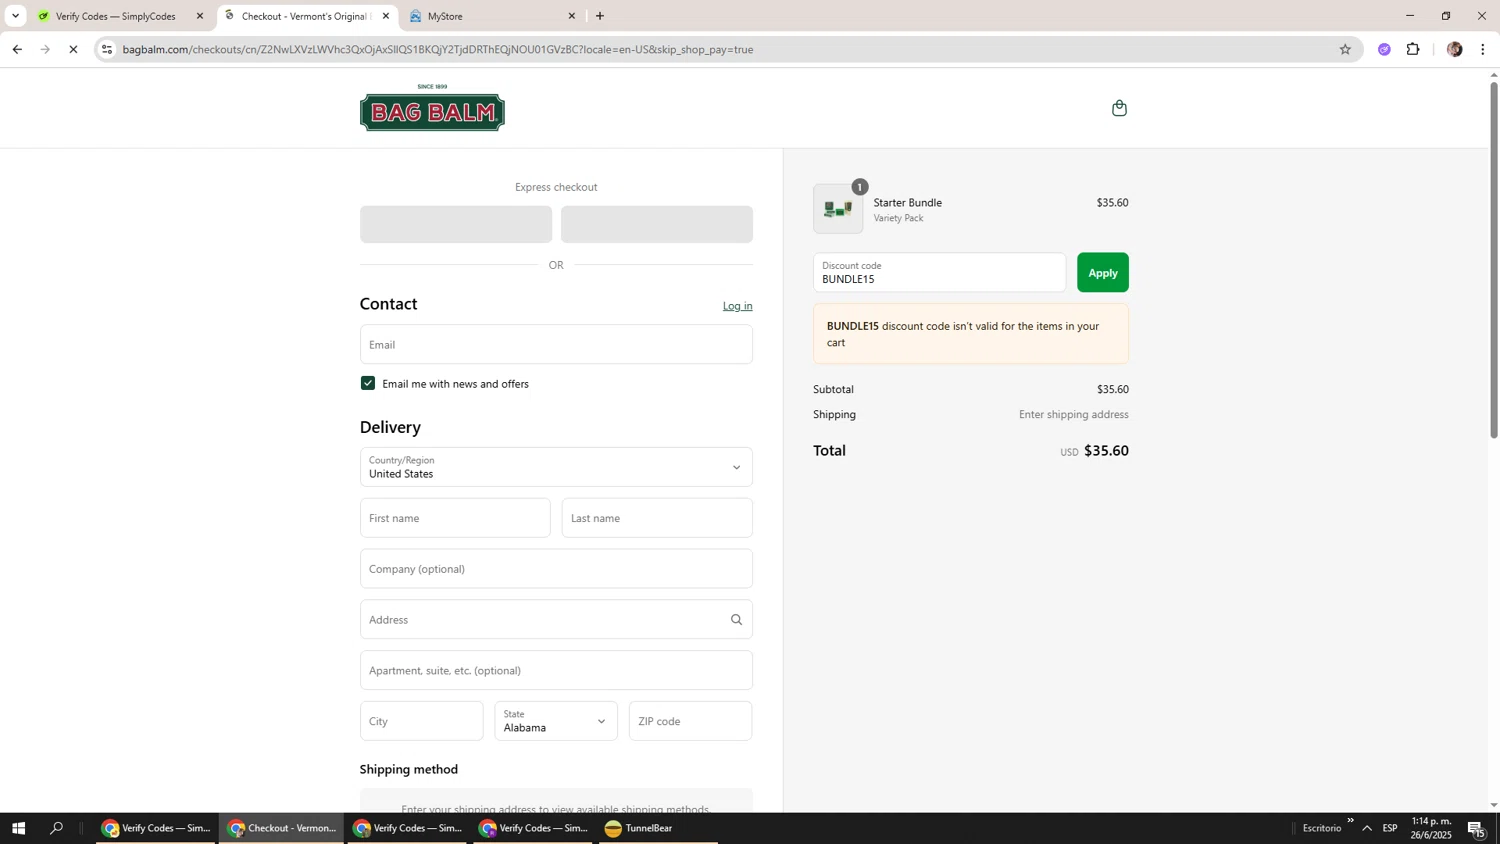Open the shopping bag cart icon
The image size is (1500, 844).
pos(1119,108)
